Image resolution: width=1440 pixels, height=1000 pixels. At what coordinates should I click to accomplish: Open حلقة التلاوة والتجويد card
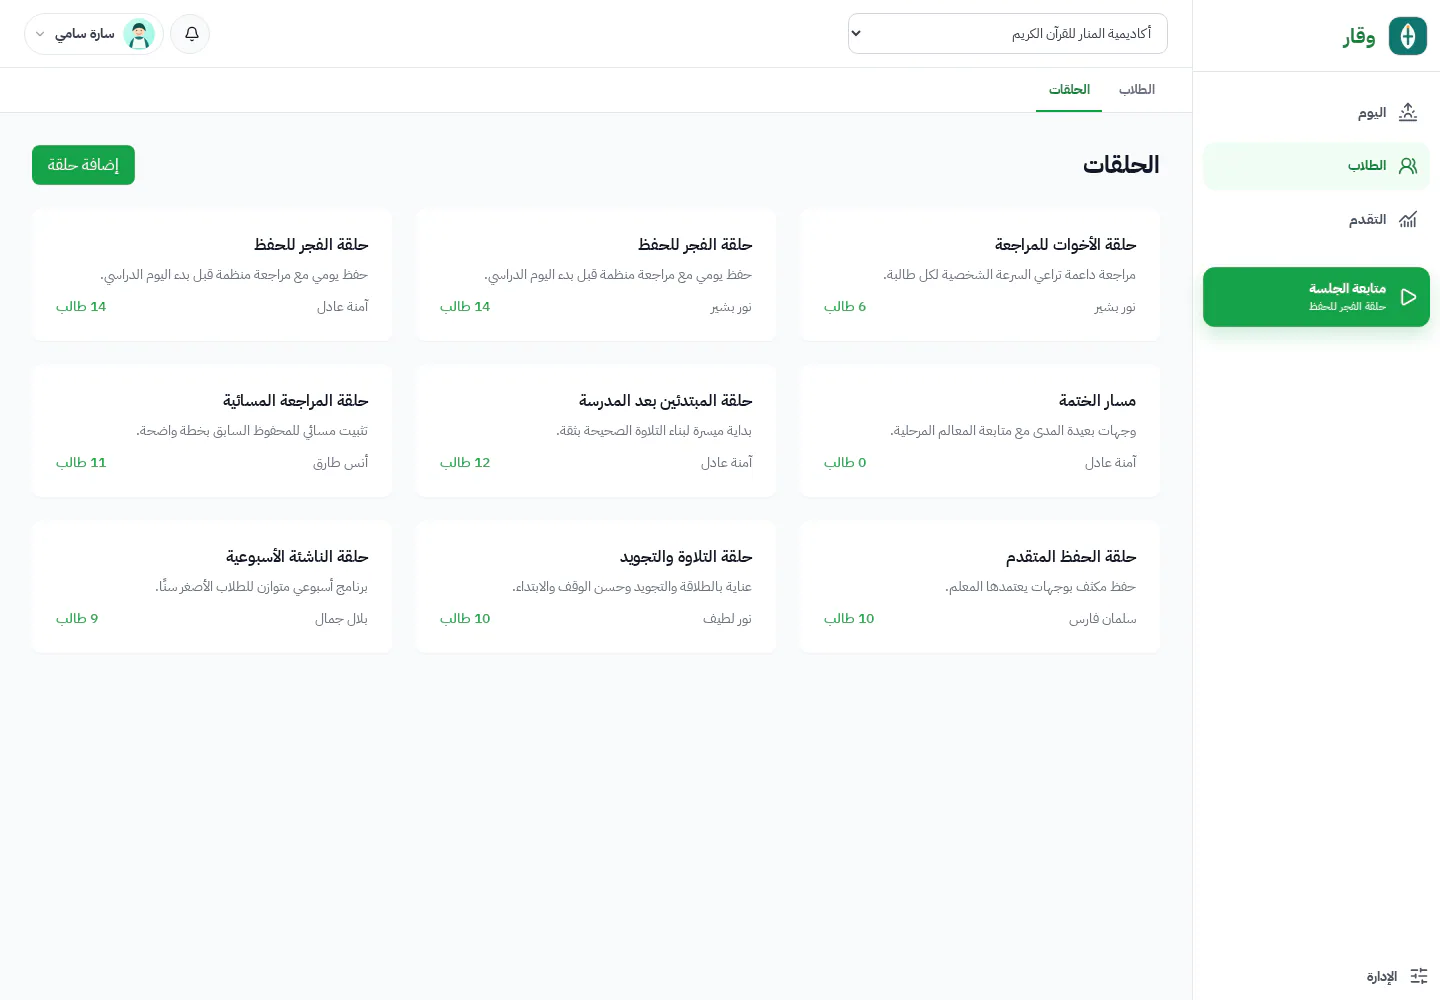pyautogui.click(x=596, y=587)
